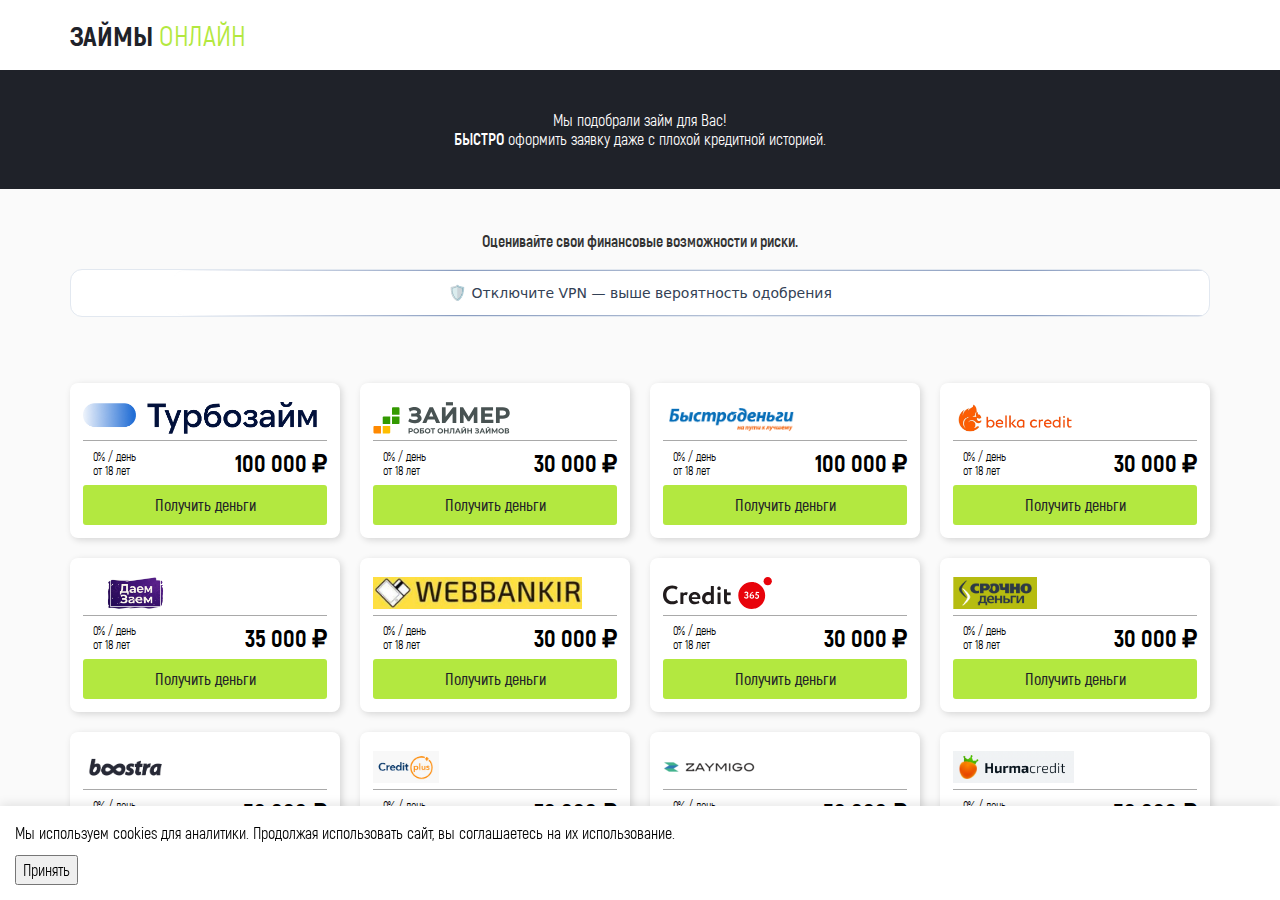Select the 30 000 ₽ amount on Credit 365
The image size is (1280, 900).
coord(865,638)
